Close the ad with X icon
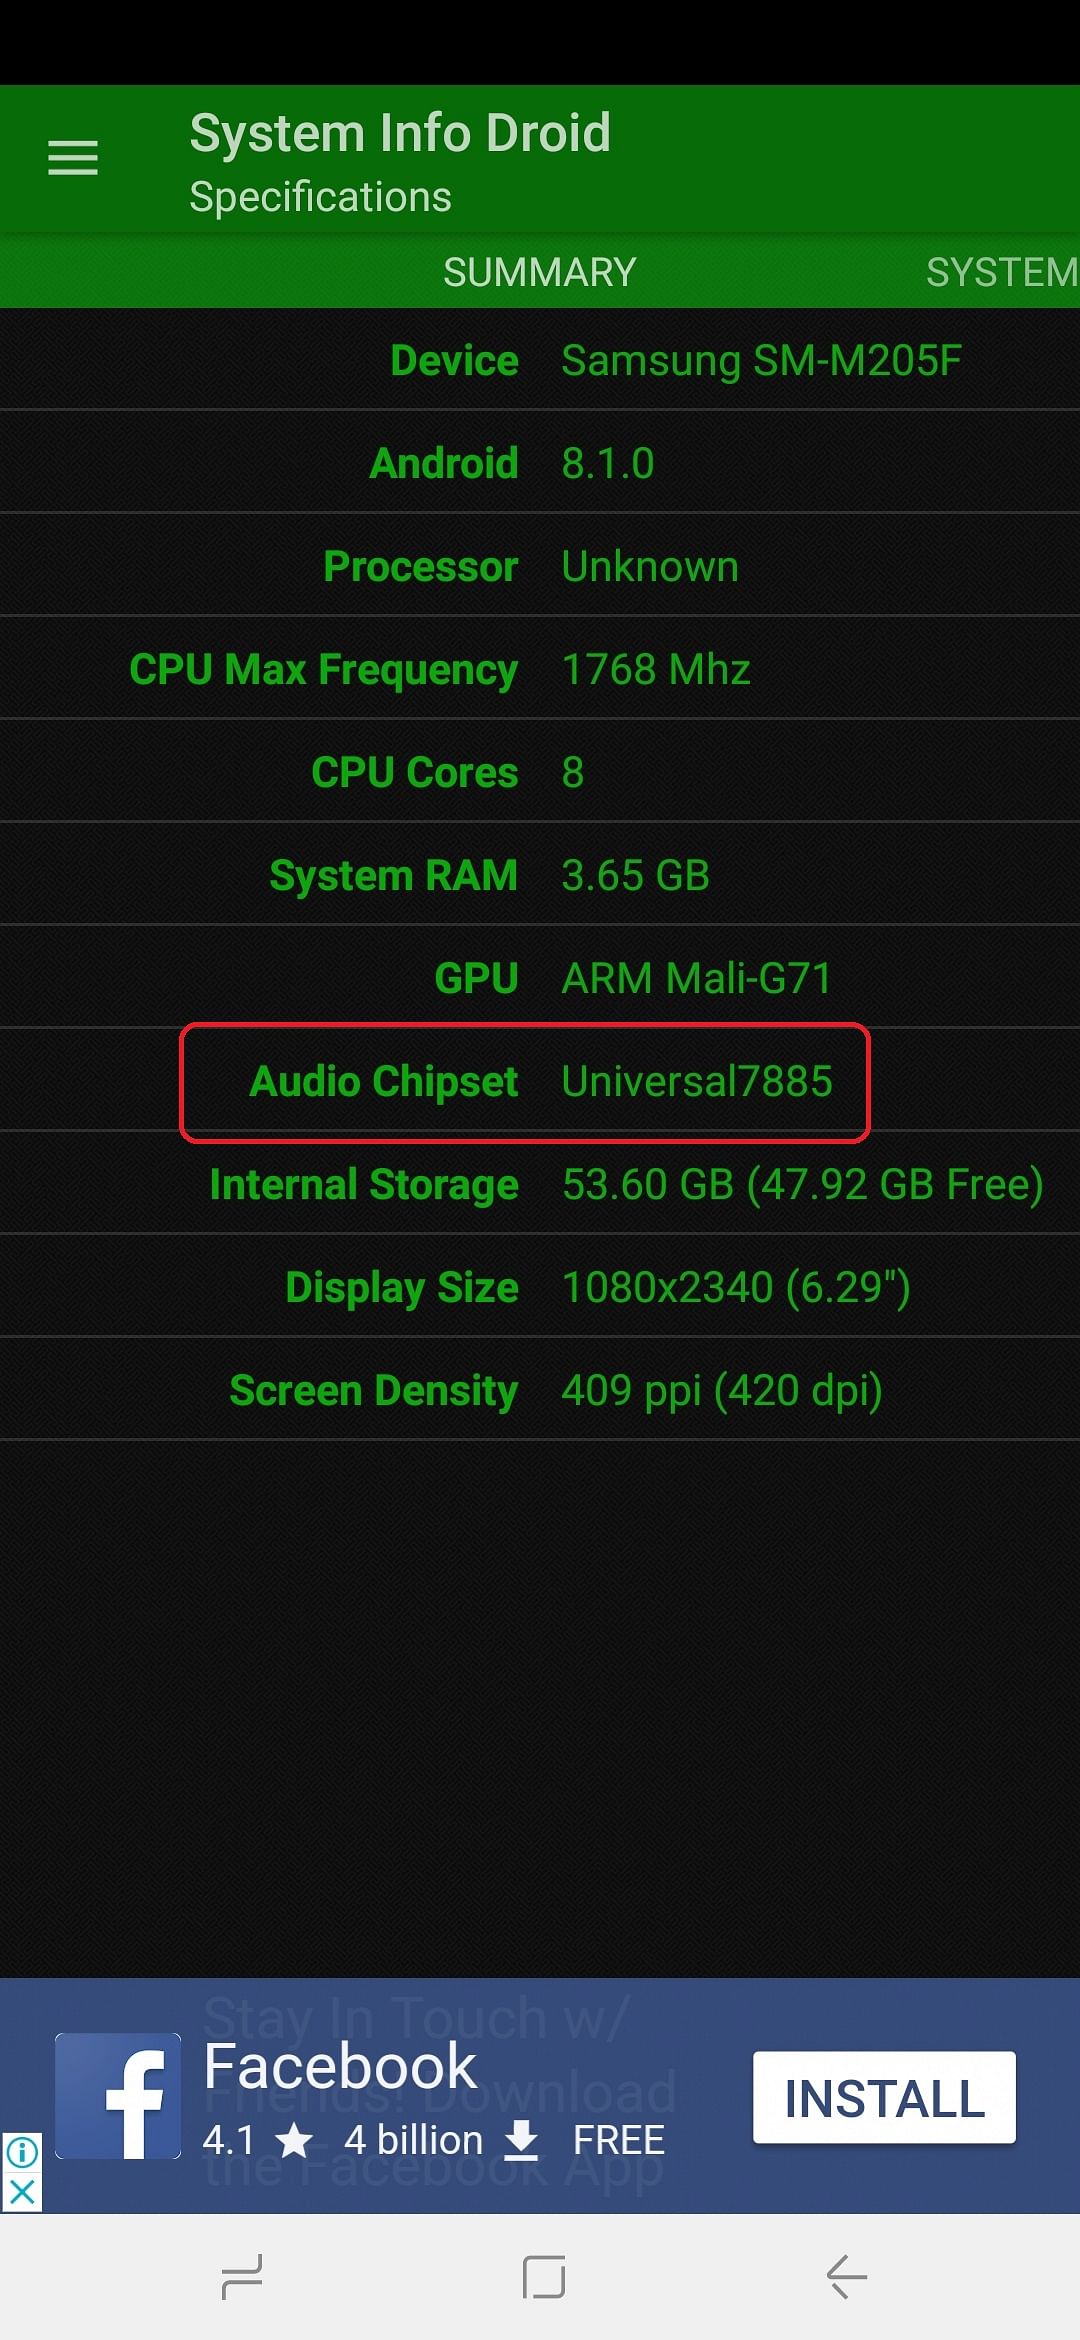 coord(22,2194)
